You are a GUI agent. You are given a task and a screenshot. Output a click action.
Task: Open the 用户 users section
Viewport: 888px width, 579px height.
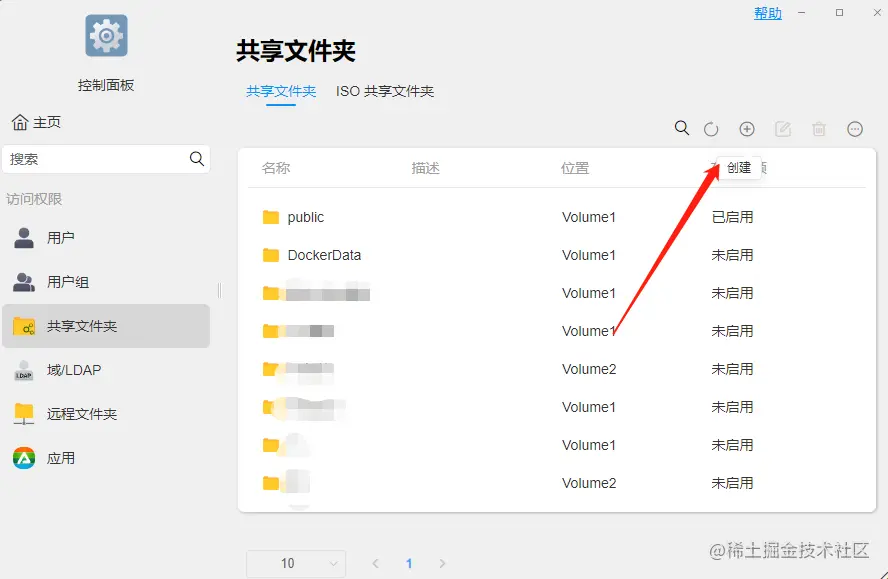(106, 238)
